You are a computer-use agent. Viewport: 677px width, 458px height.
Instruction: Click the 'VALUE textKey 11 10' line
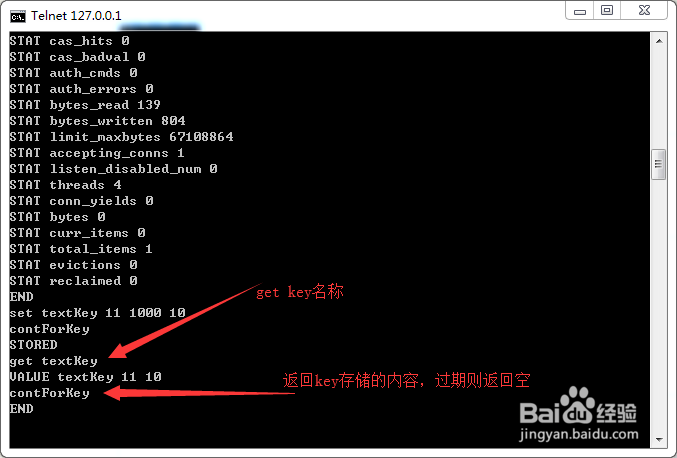85,377
